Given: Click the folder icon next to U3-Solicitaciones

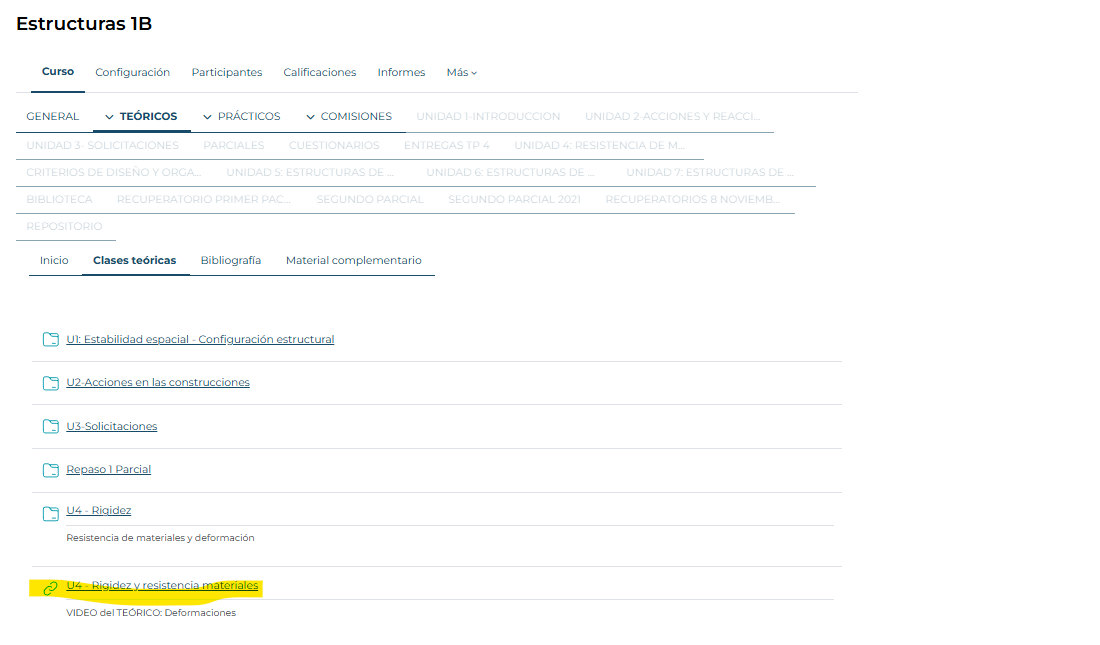Looking at the screenshot, I should (x=51, y=427).
